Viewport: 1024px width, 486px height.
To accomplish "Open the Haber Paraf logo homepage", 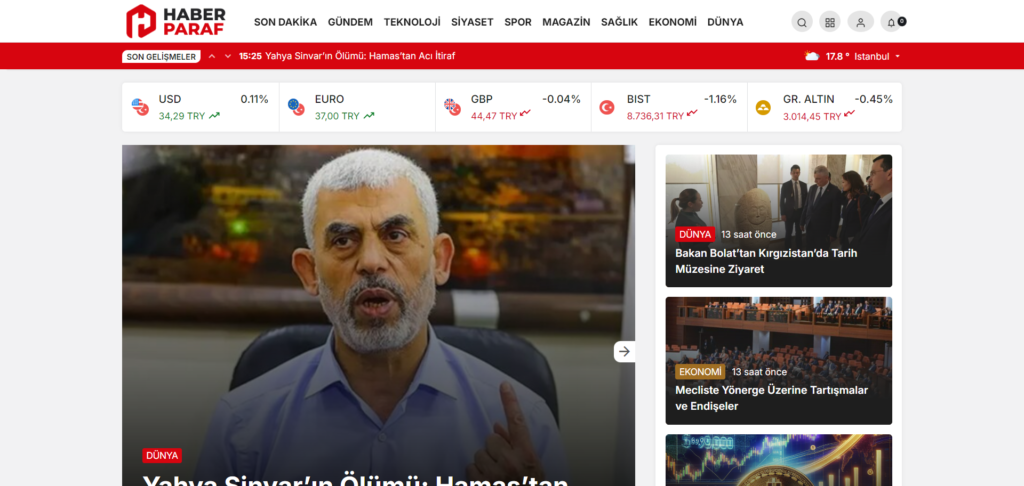I will (176, 21).
